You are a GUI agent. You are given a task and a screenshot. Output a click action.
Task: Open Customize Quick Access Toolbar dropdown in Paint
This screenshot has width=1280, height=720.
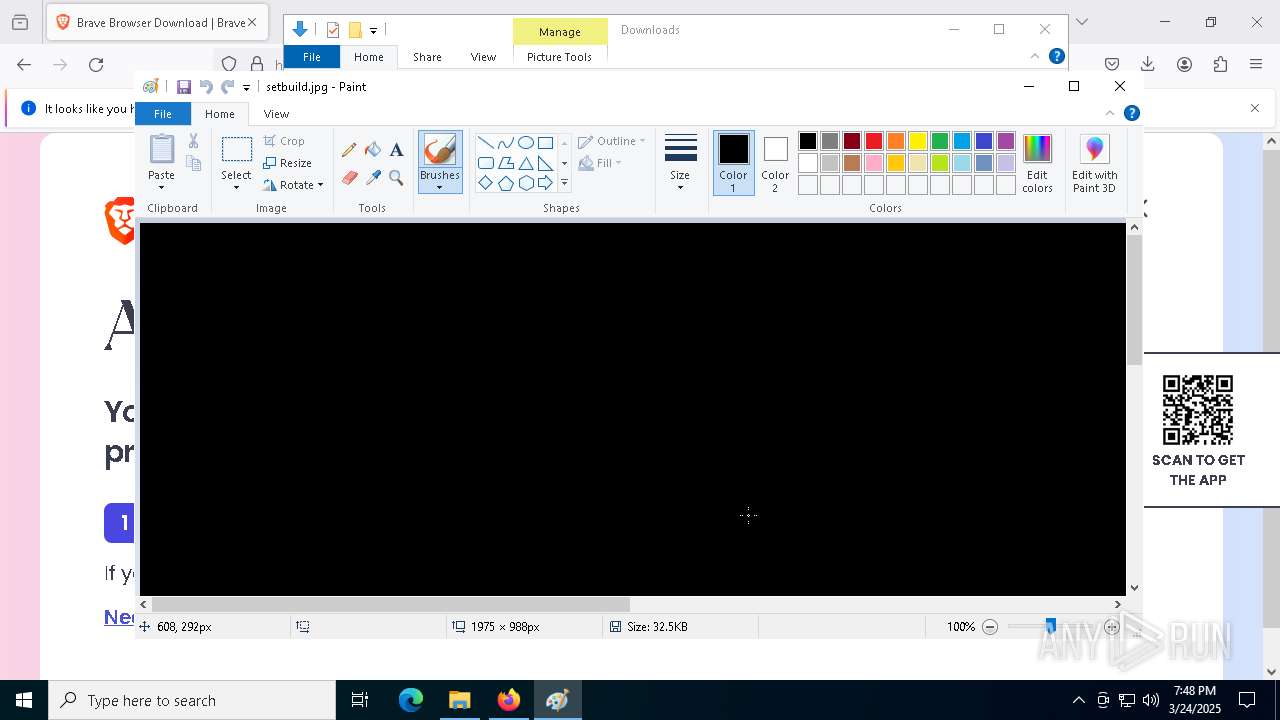tap(247, 88)
